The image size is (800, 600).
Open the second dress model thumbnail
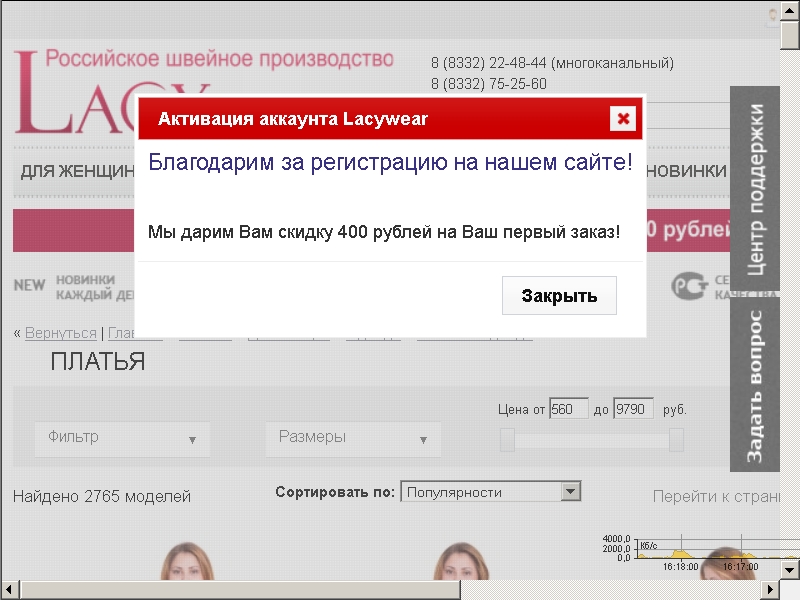pos(461,561)
